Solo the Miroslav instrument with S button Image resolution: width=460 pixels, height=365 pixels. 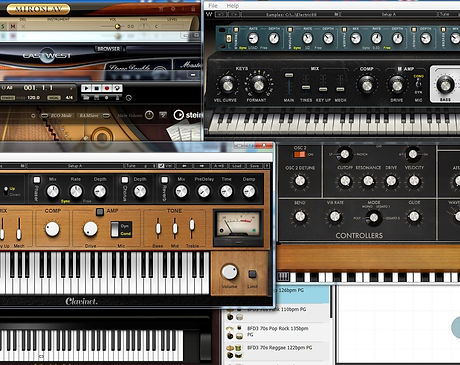3,26
